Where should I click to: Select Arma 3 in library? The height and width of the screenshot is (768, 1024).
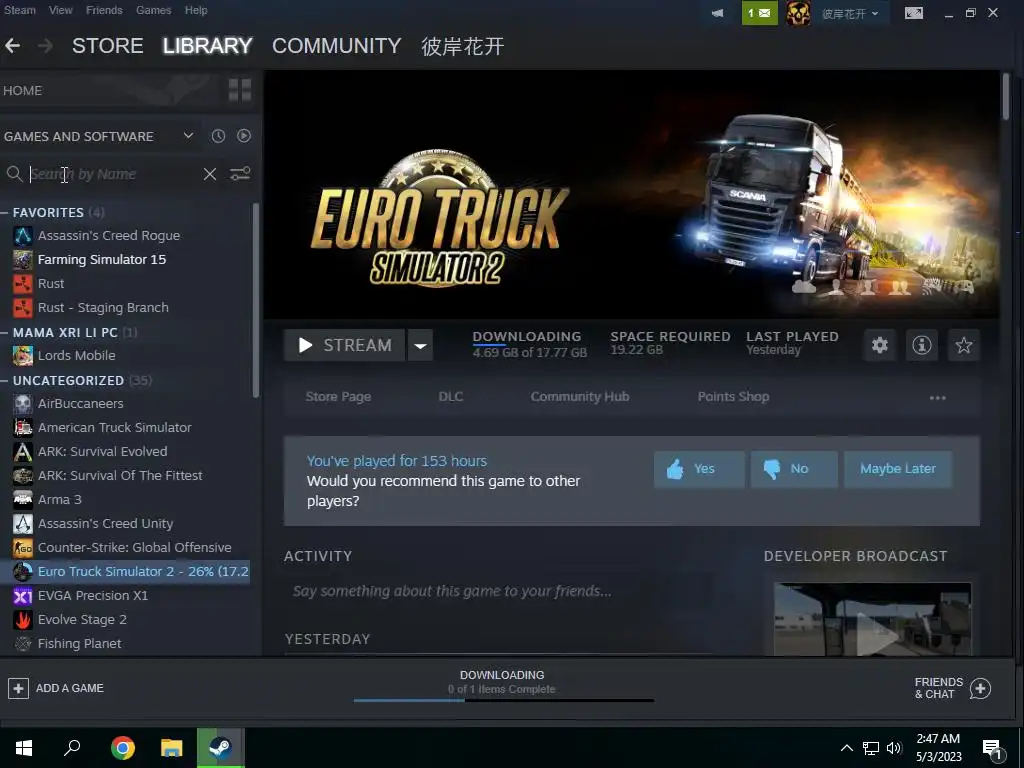tap(59, 500)
